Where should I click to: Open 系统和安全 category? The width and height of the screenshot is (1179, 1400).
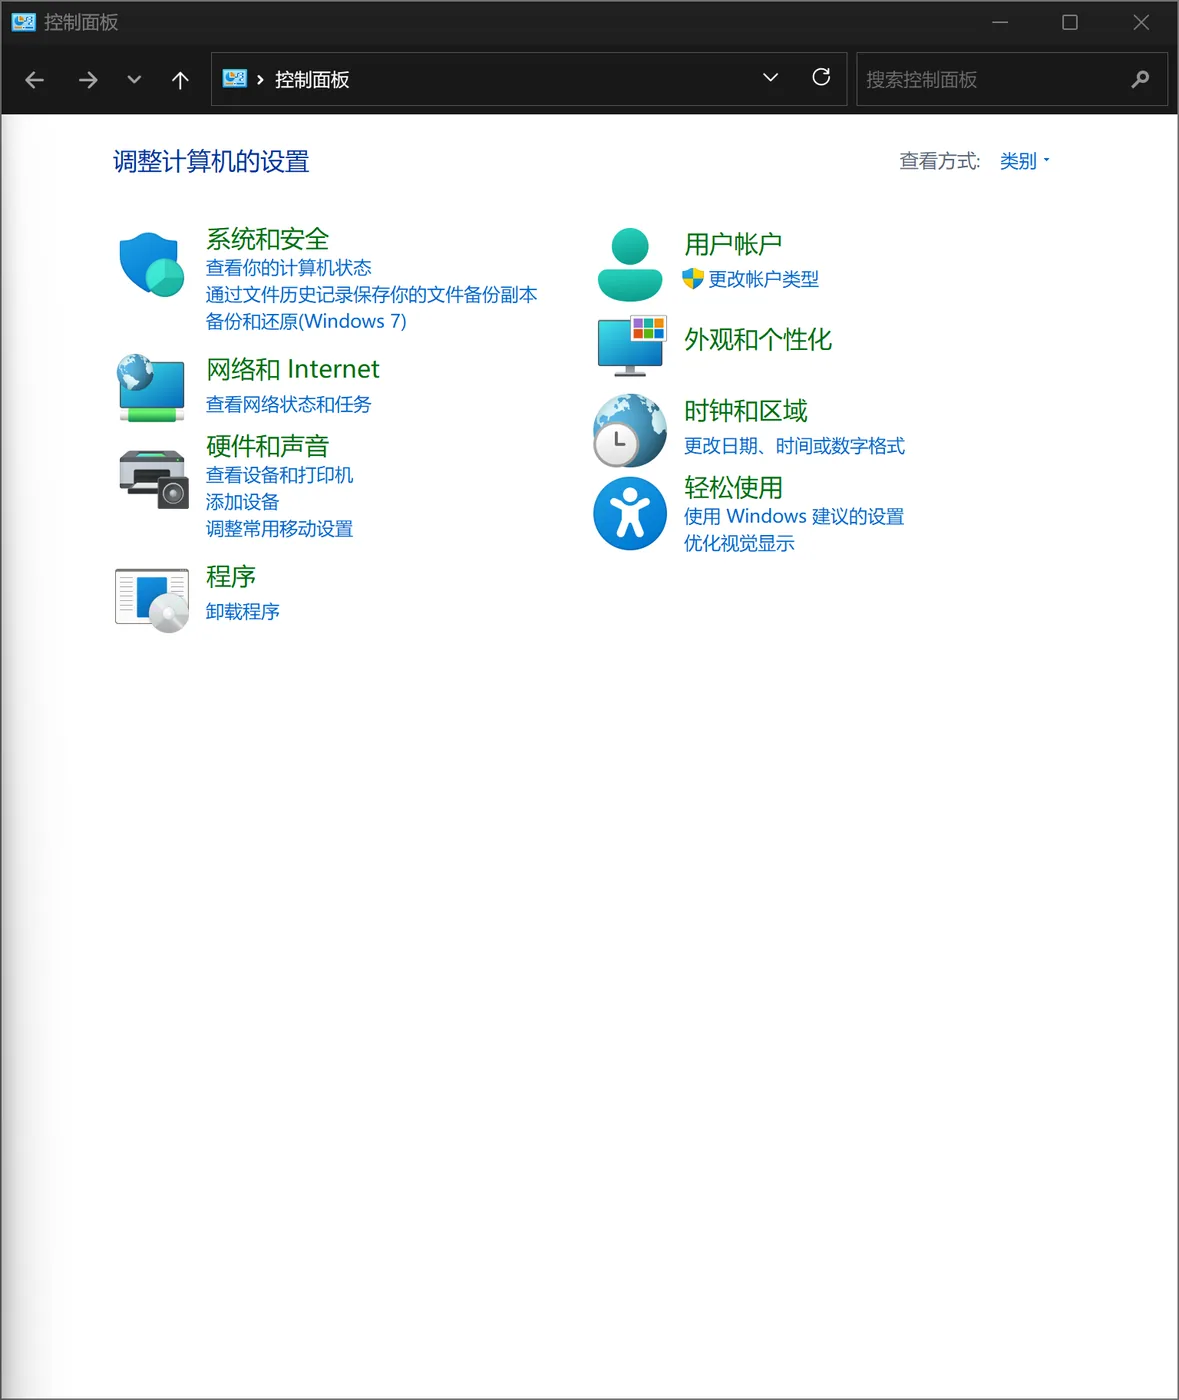point(268,239)
